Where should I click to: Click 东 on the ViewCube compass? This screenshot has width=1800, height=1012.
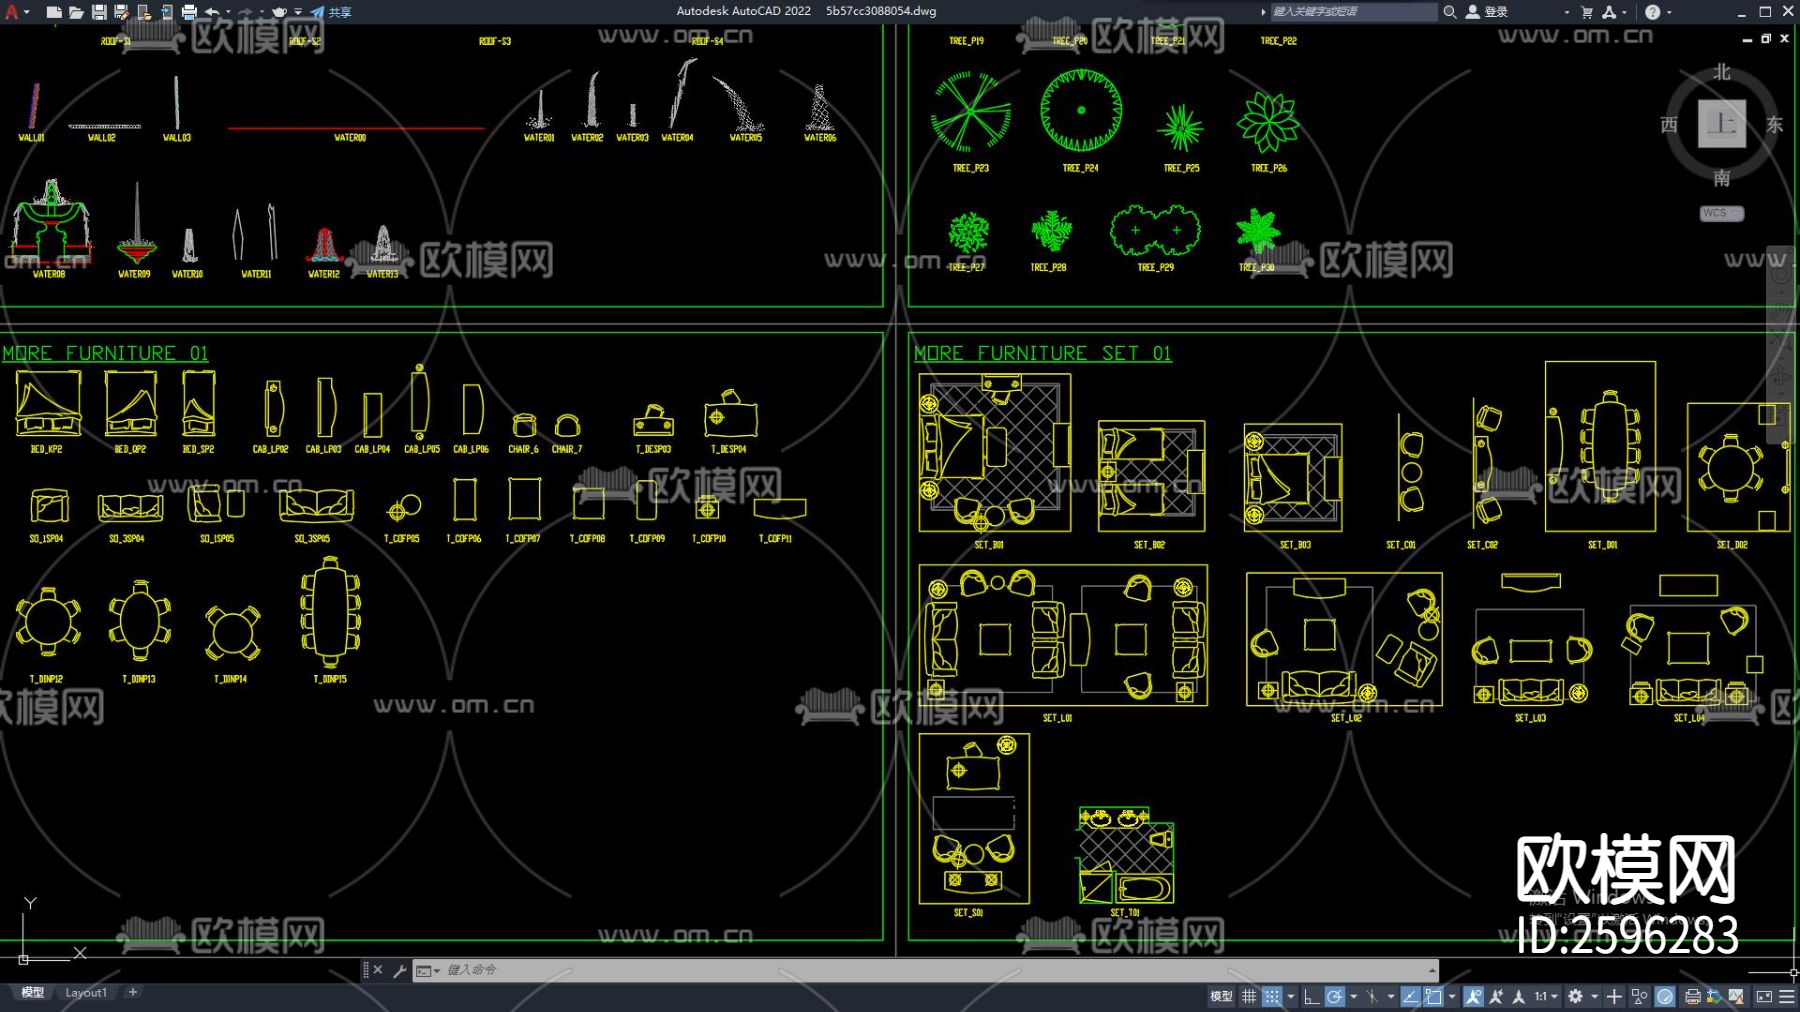coord(1774,125)
